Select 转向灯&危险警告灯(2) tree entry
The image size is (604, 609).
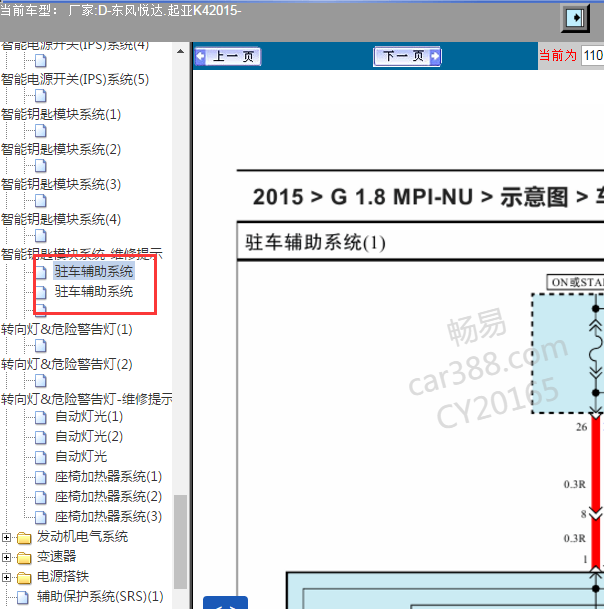pos(67,364)
